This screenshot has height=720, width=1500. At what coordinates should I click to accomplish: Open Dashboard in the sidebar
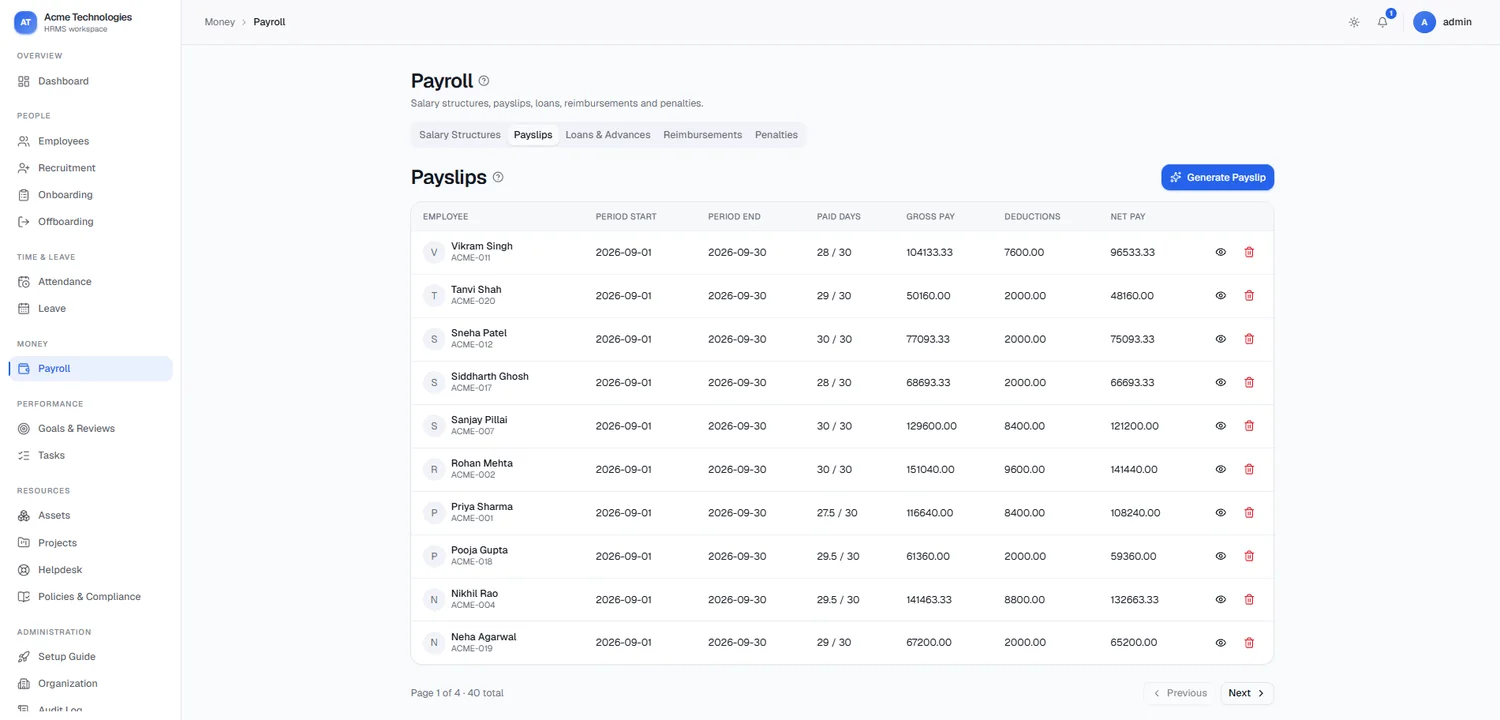(x=90, y=81)
